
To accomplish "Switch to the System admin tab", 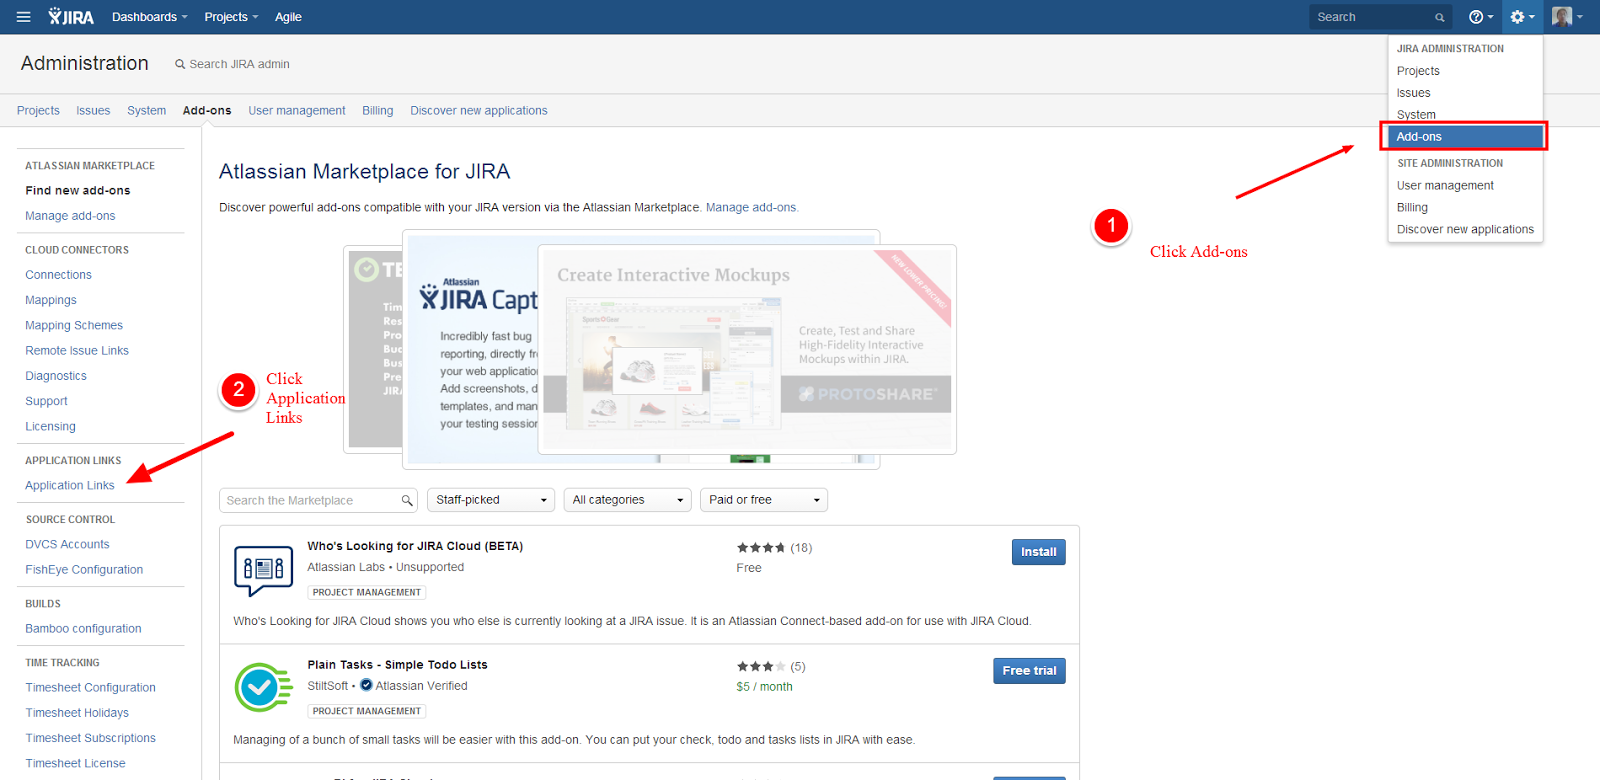I will [146, 111].
